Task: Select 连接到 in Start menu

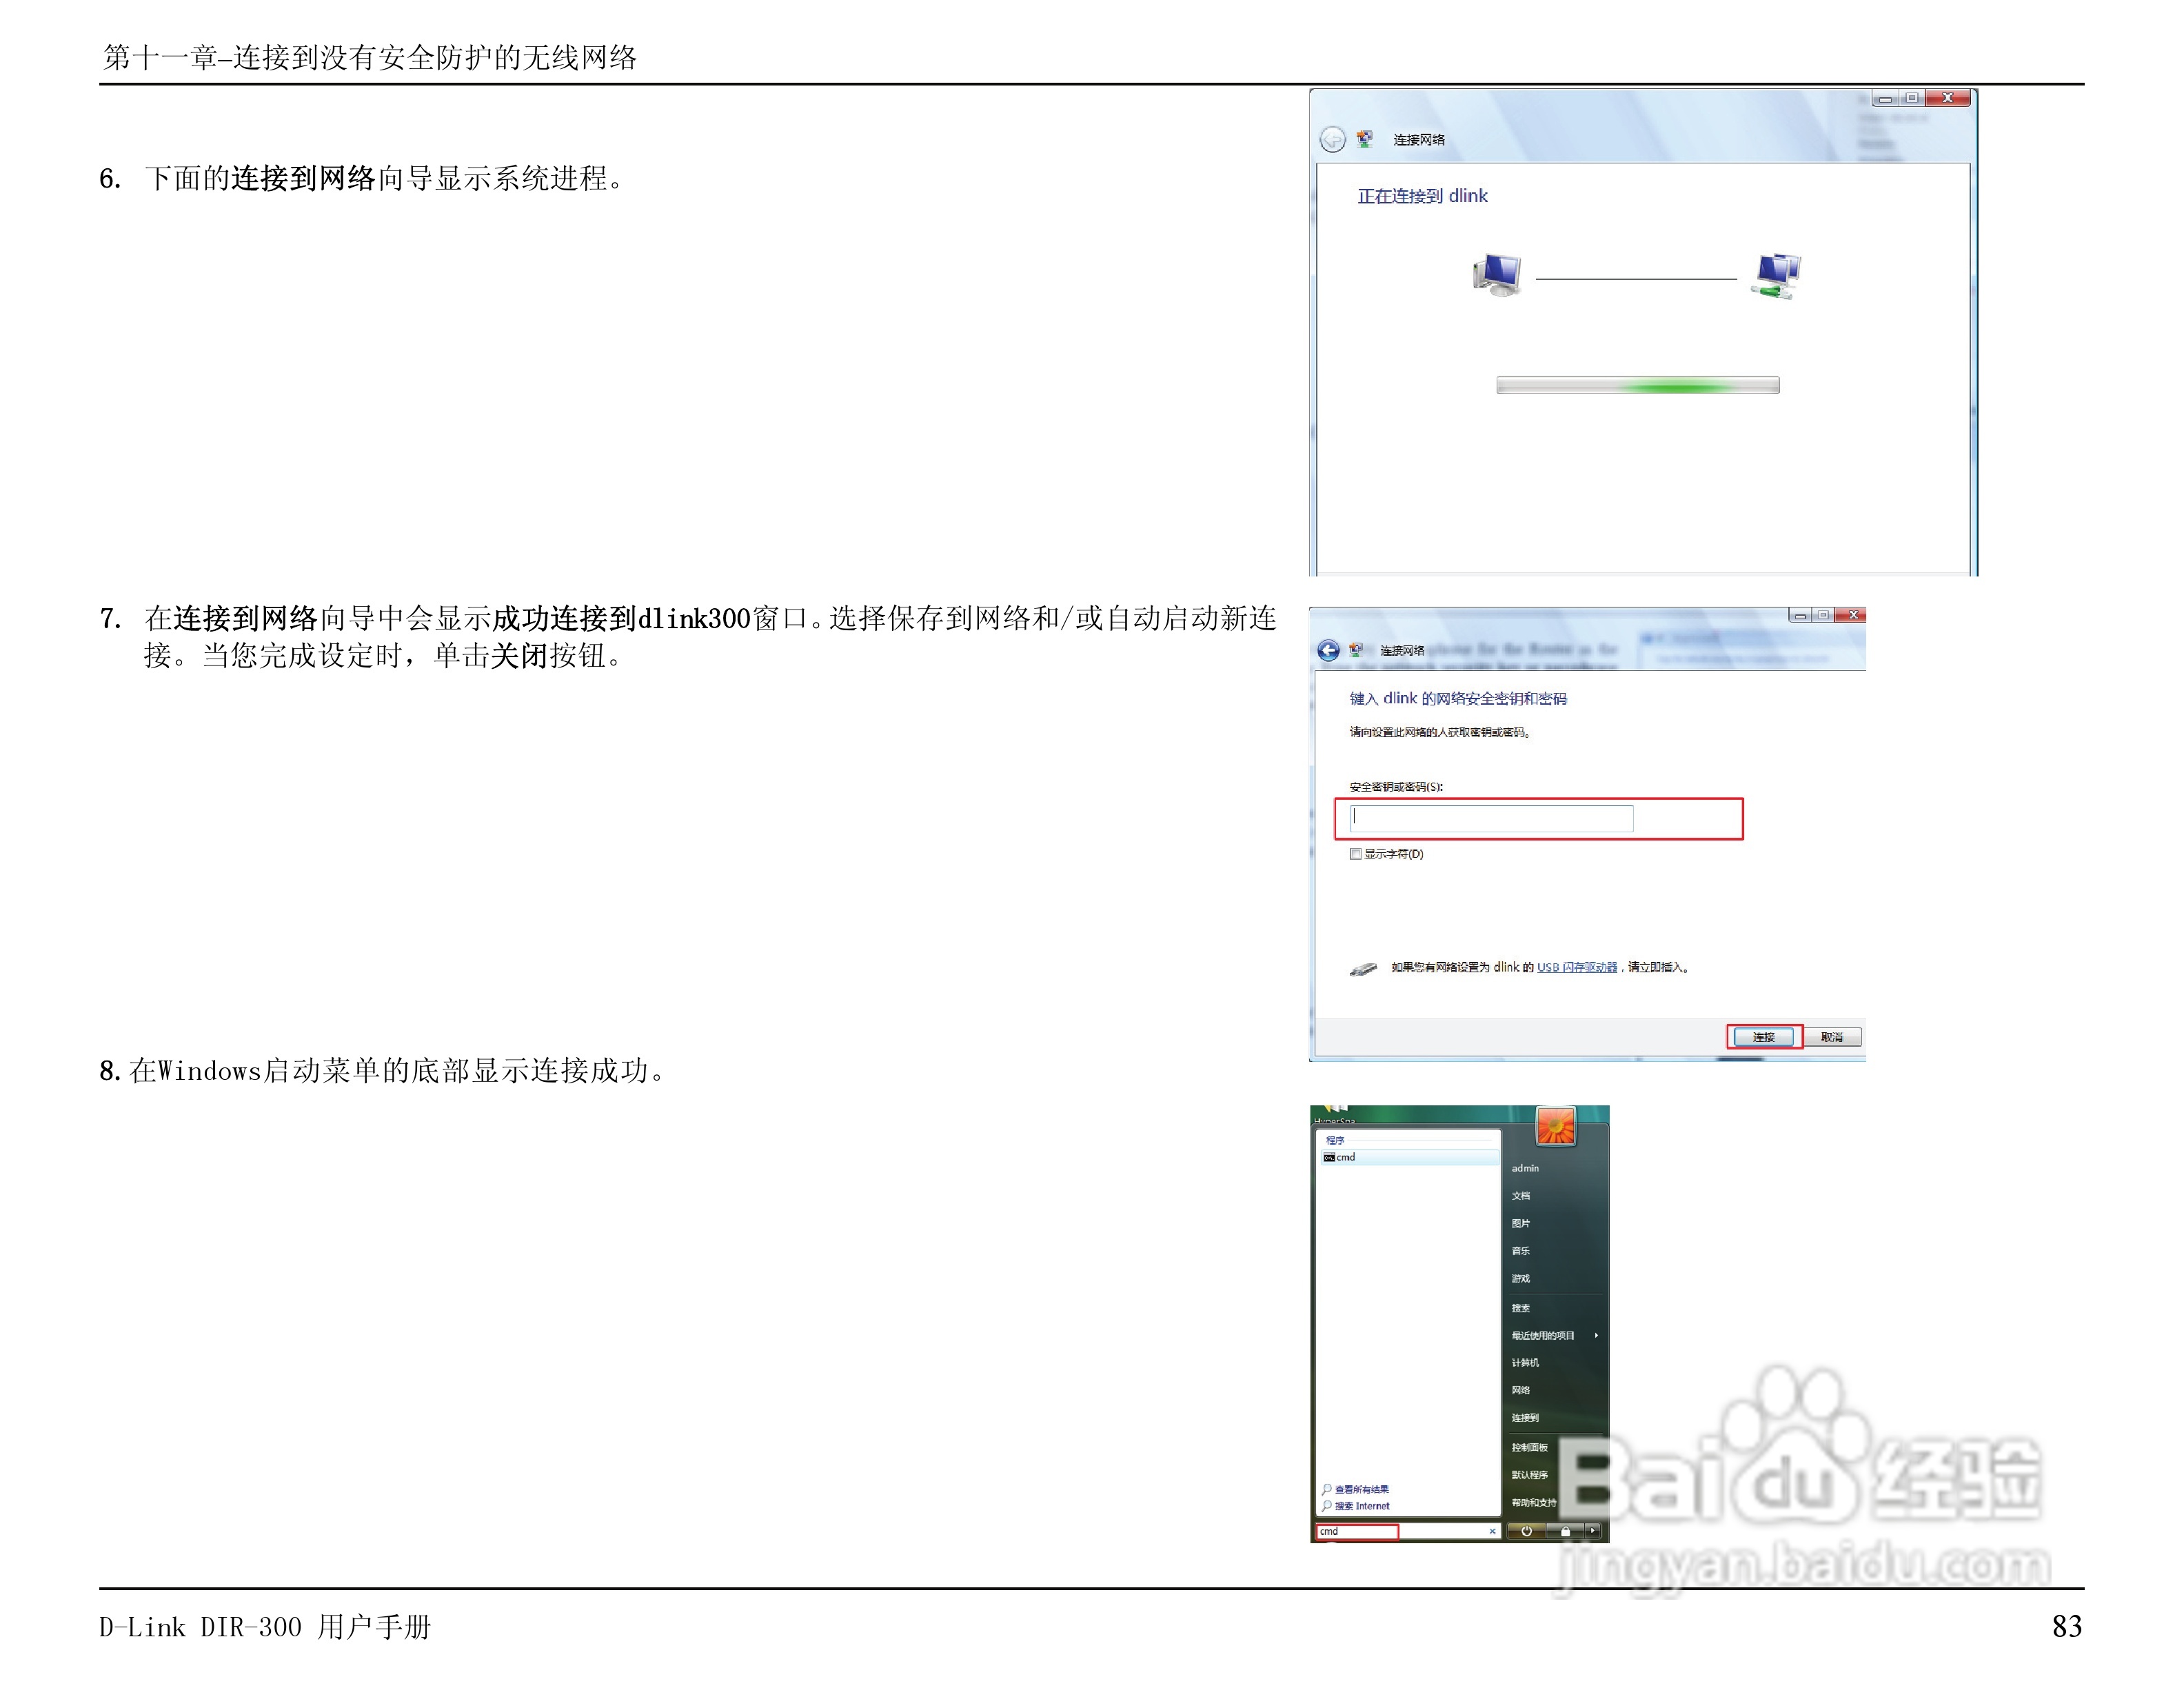Action: (x=1525, y=1417)
